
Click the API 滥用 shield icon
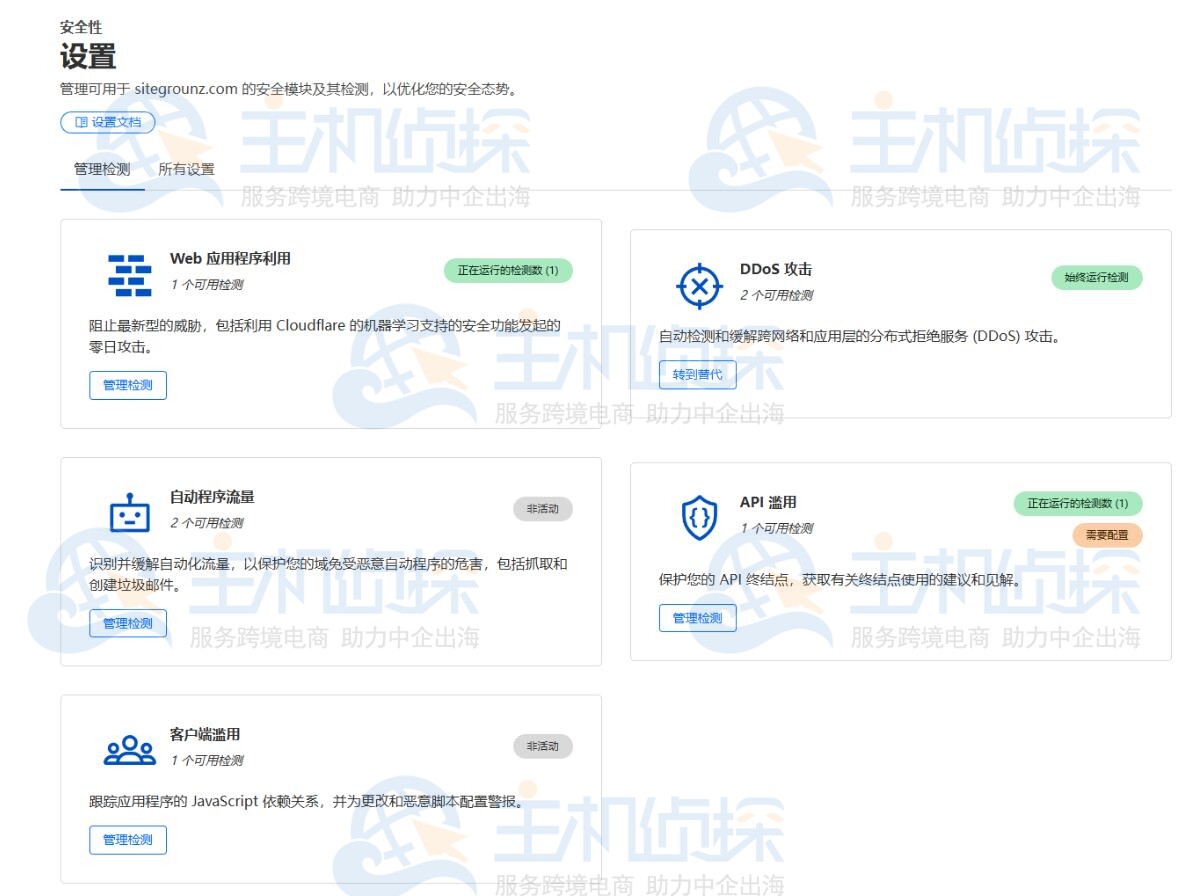[x=699, y=519]
